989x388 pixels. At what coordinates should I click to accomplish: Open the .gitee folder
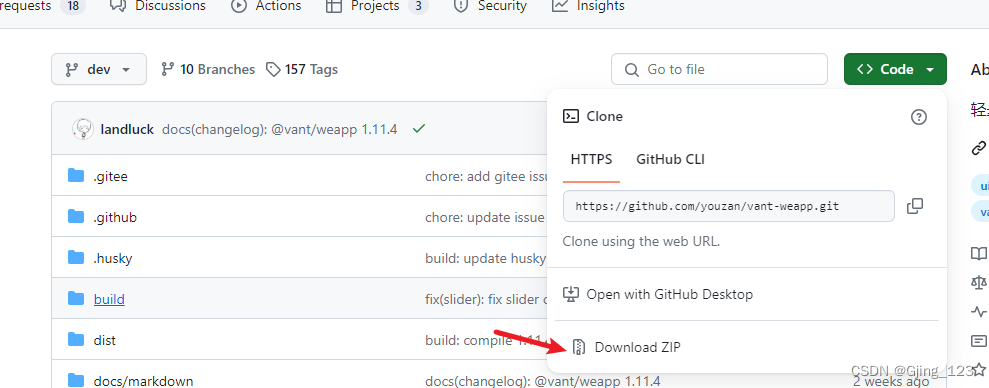[110, 177]
